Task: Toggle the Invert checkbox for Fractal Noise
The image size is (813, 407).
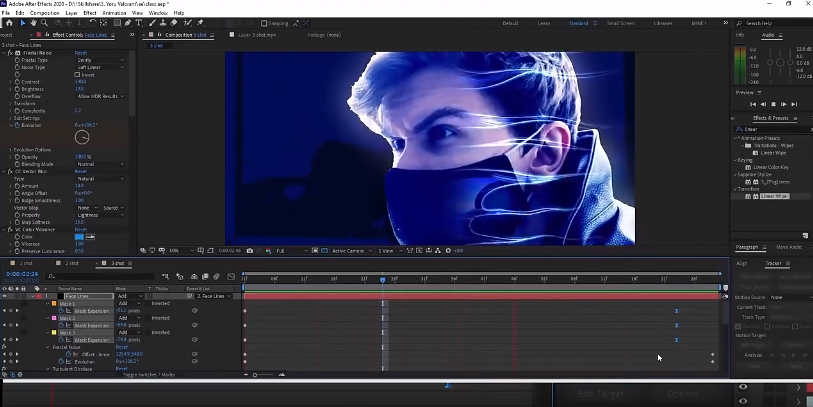Action: [x=79, y=74]
